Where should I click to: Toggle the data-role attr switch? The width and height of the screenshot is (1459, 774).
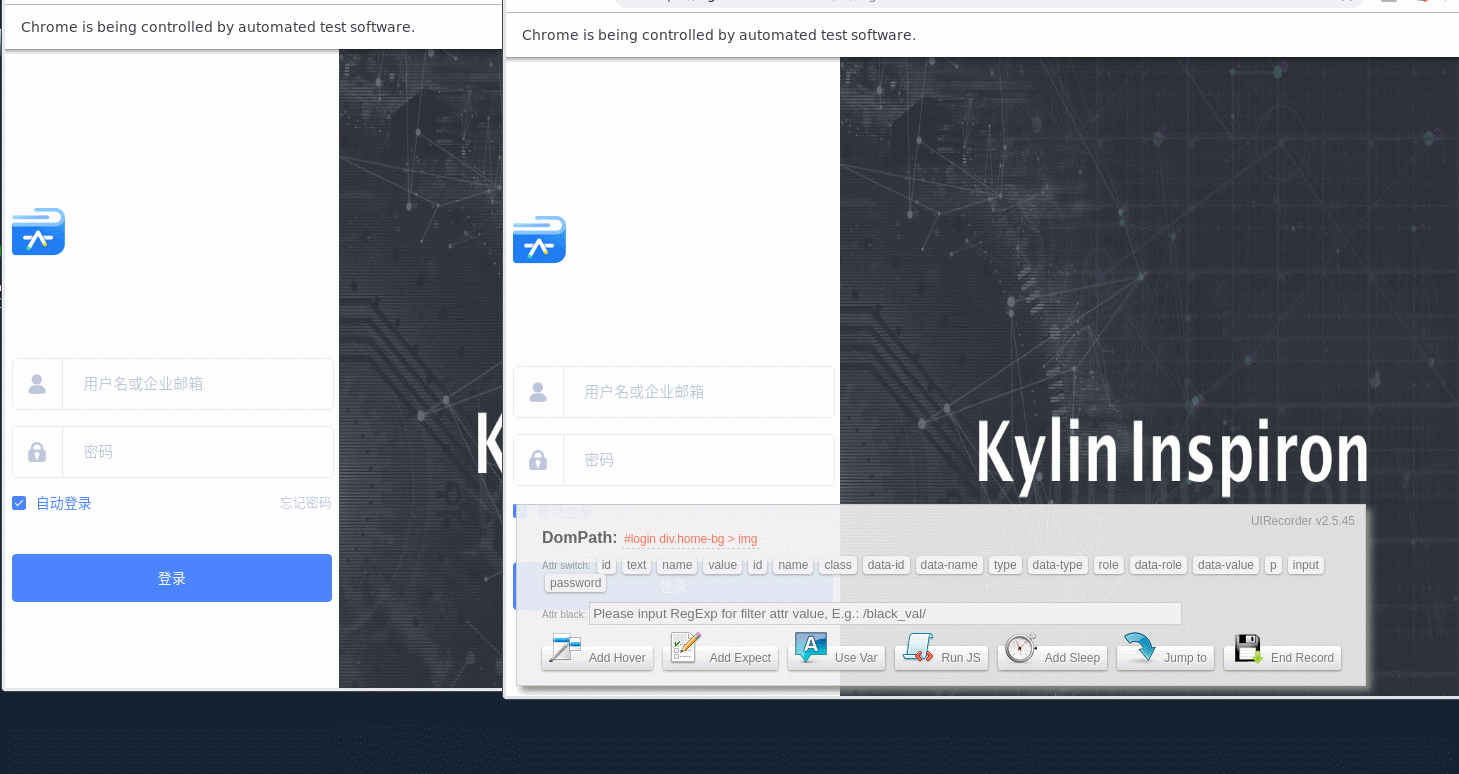click(x=1158, y=565)
